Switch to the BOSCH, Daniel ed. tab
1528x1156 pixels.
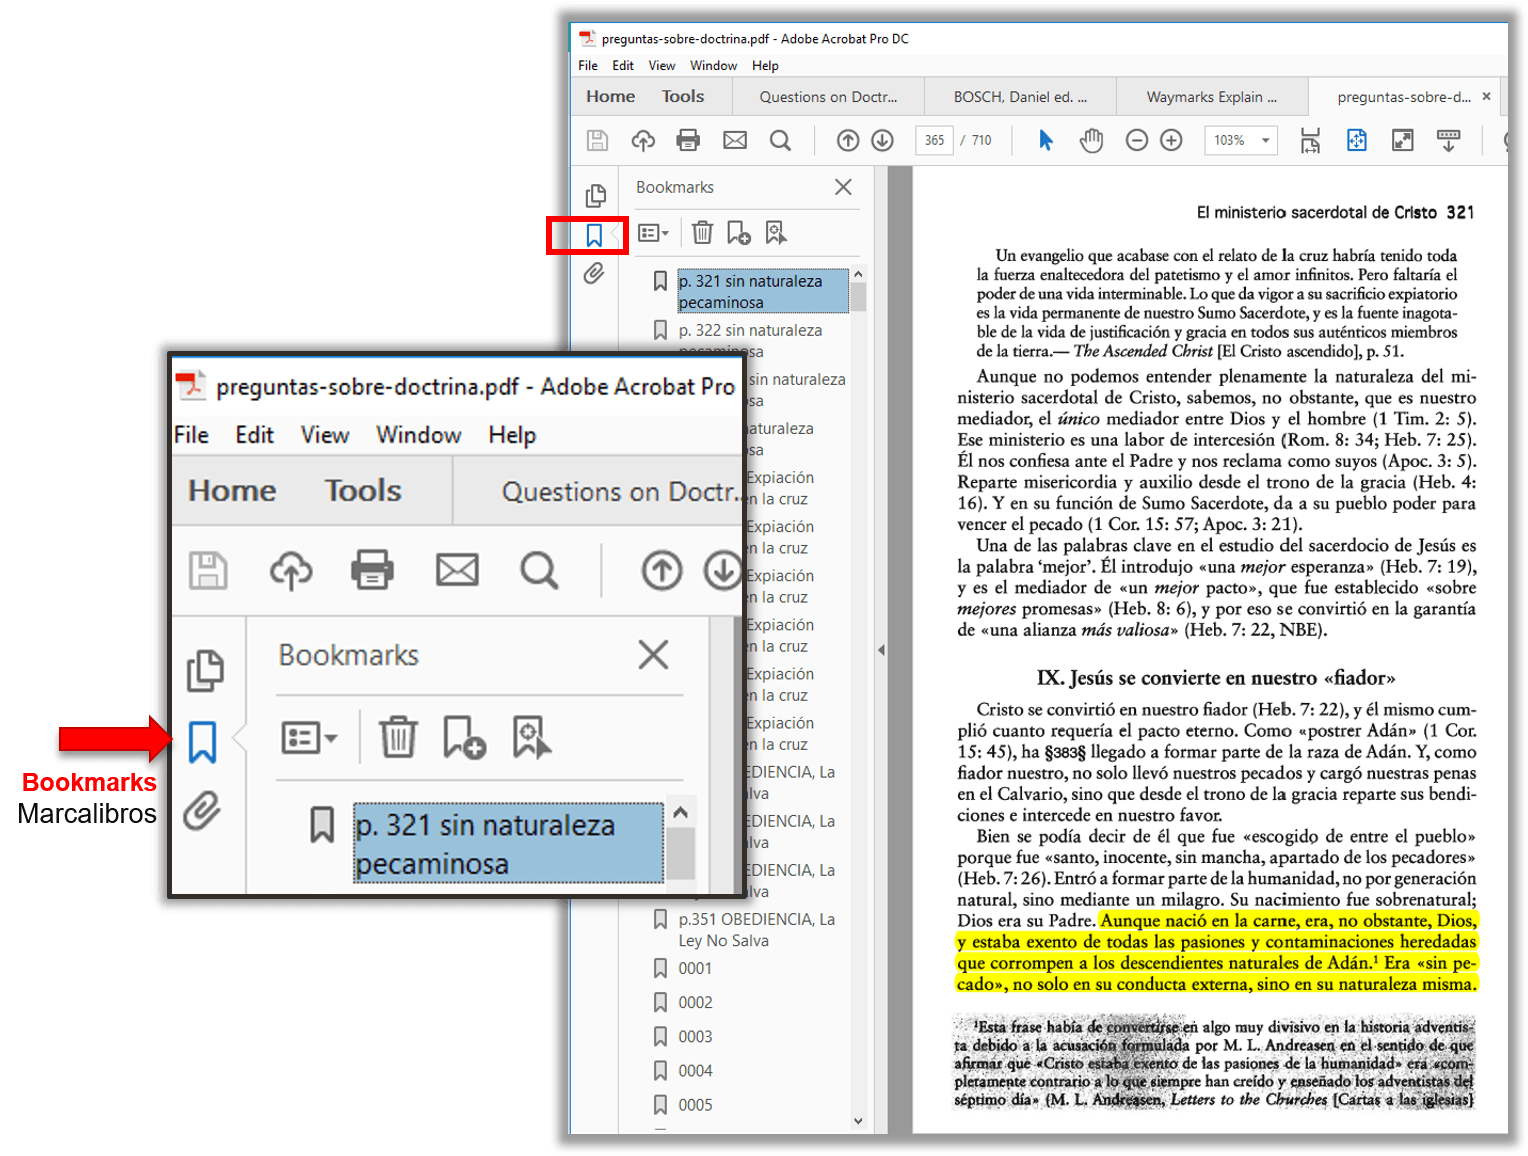[1019, 97]
